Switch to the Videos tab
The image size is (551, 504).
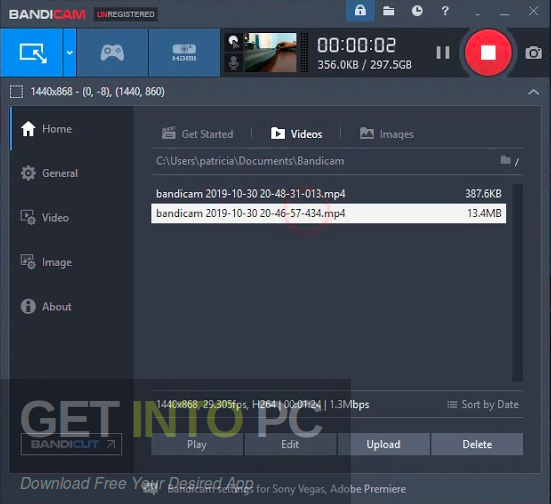click(x=296, y=134)
